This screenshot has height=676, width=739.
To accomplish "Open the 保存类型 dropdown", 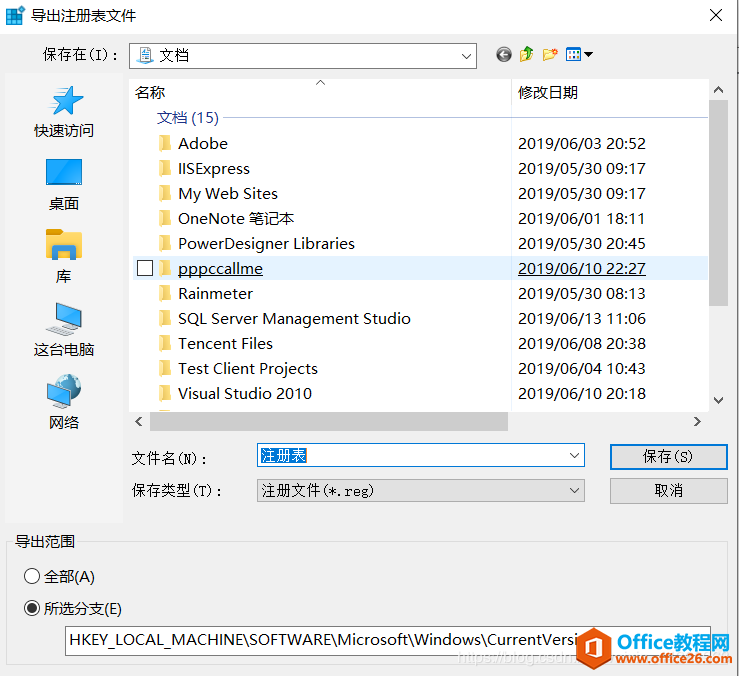I will (x=420, y=490).
